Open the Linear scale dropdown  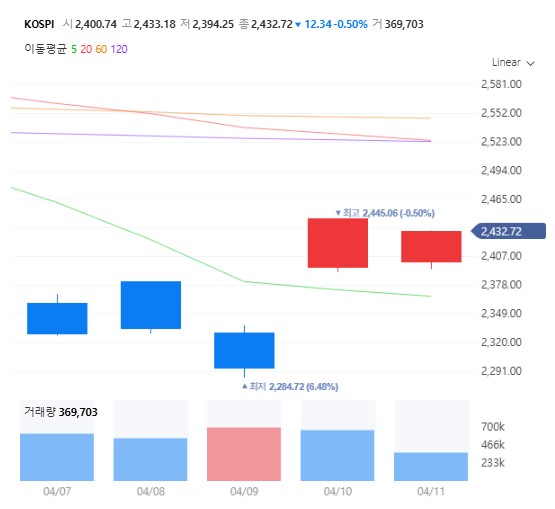coord(513,63)
